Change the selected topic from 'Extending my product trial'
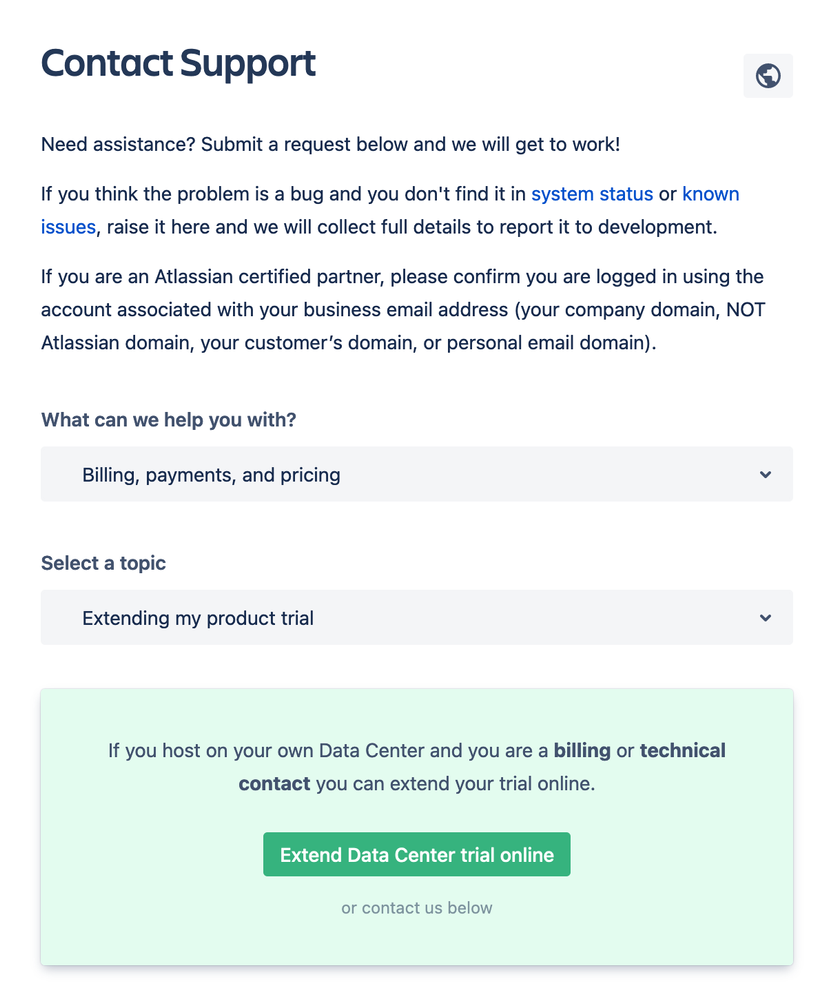This screenshot has height=999, width=827. tap(416, 618)
